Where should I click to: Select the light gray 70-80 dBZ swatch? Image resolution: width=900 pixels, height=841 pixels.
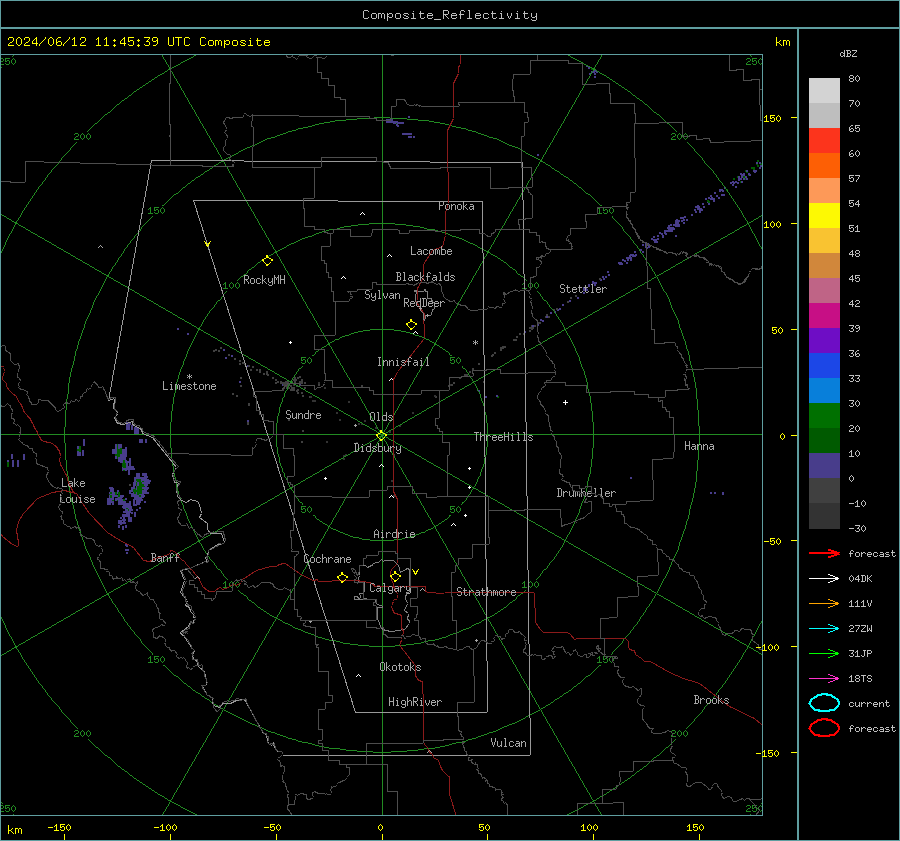[824, 91]
